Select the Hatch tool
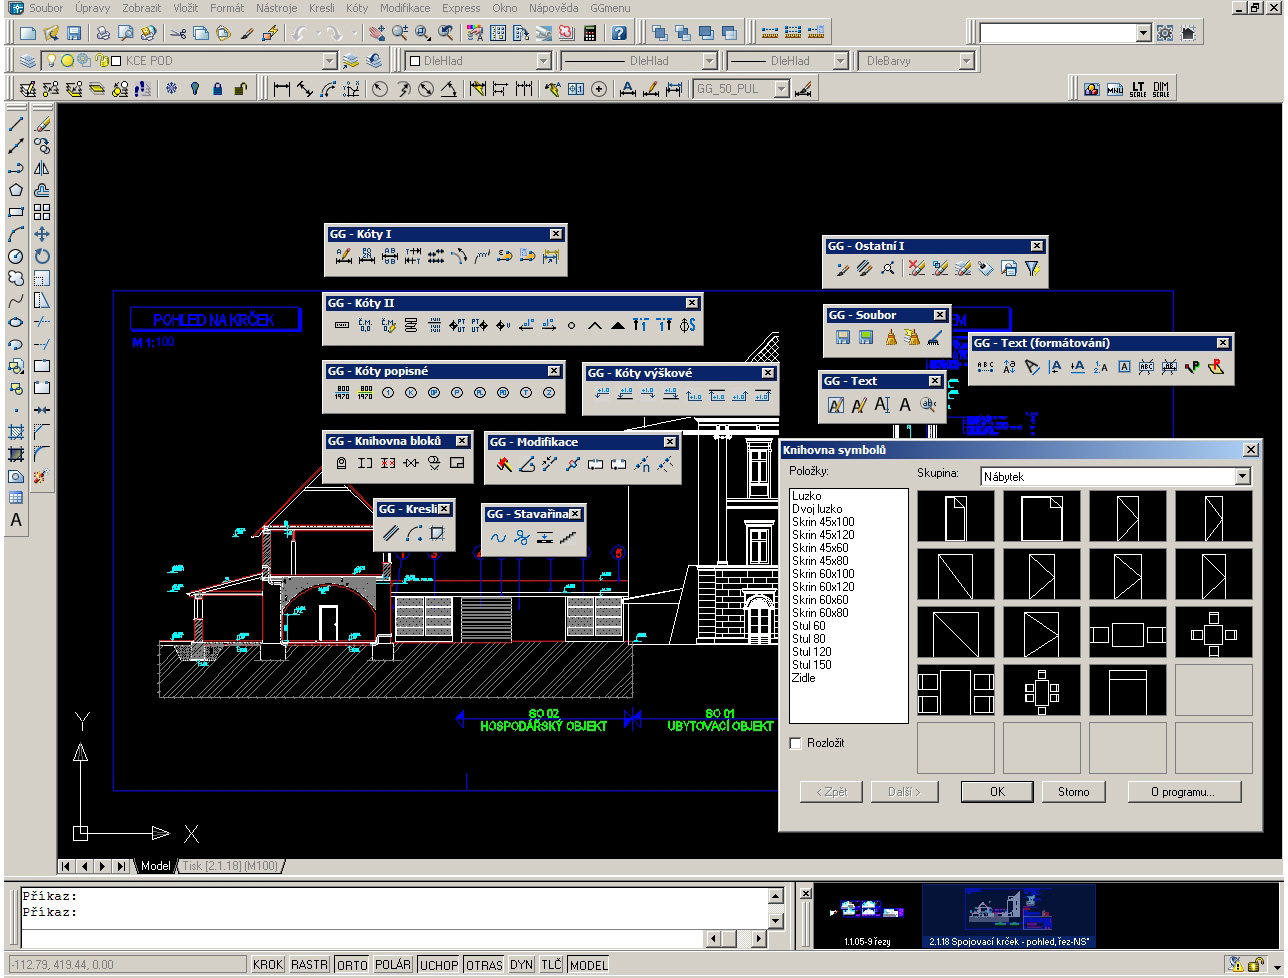 point(15,432)
